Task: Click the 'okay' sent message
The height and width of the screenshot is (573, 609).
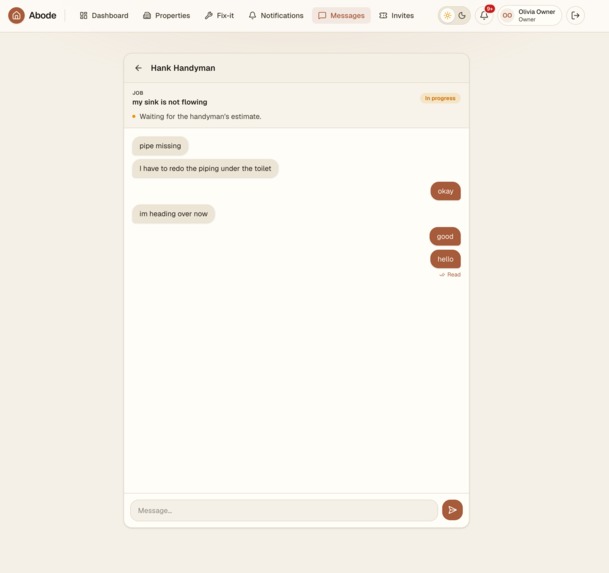Action: tap(445, 191)
